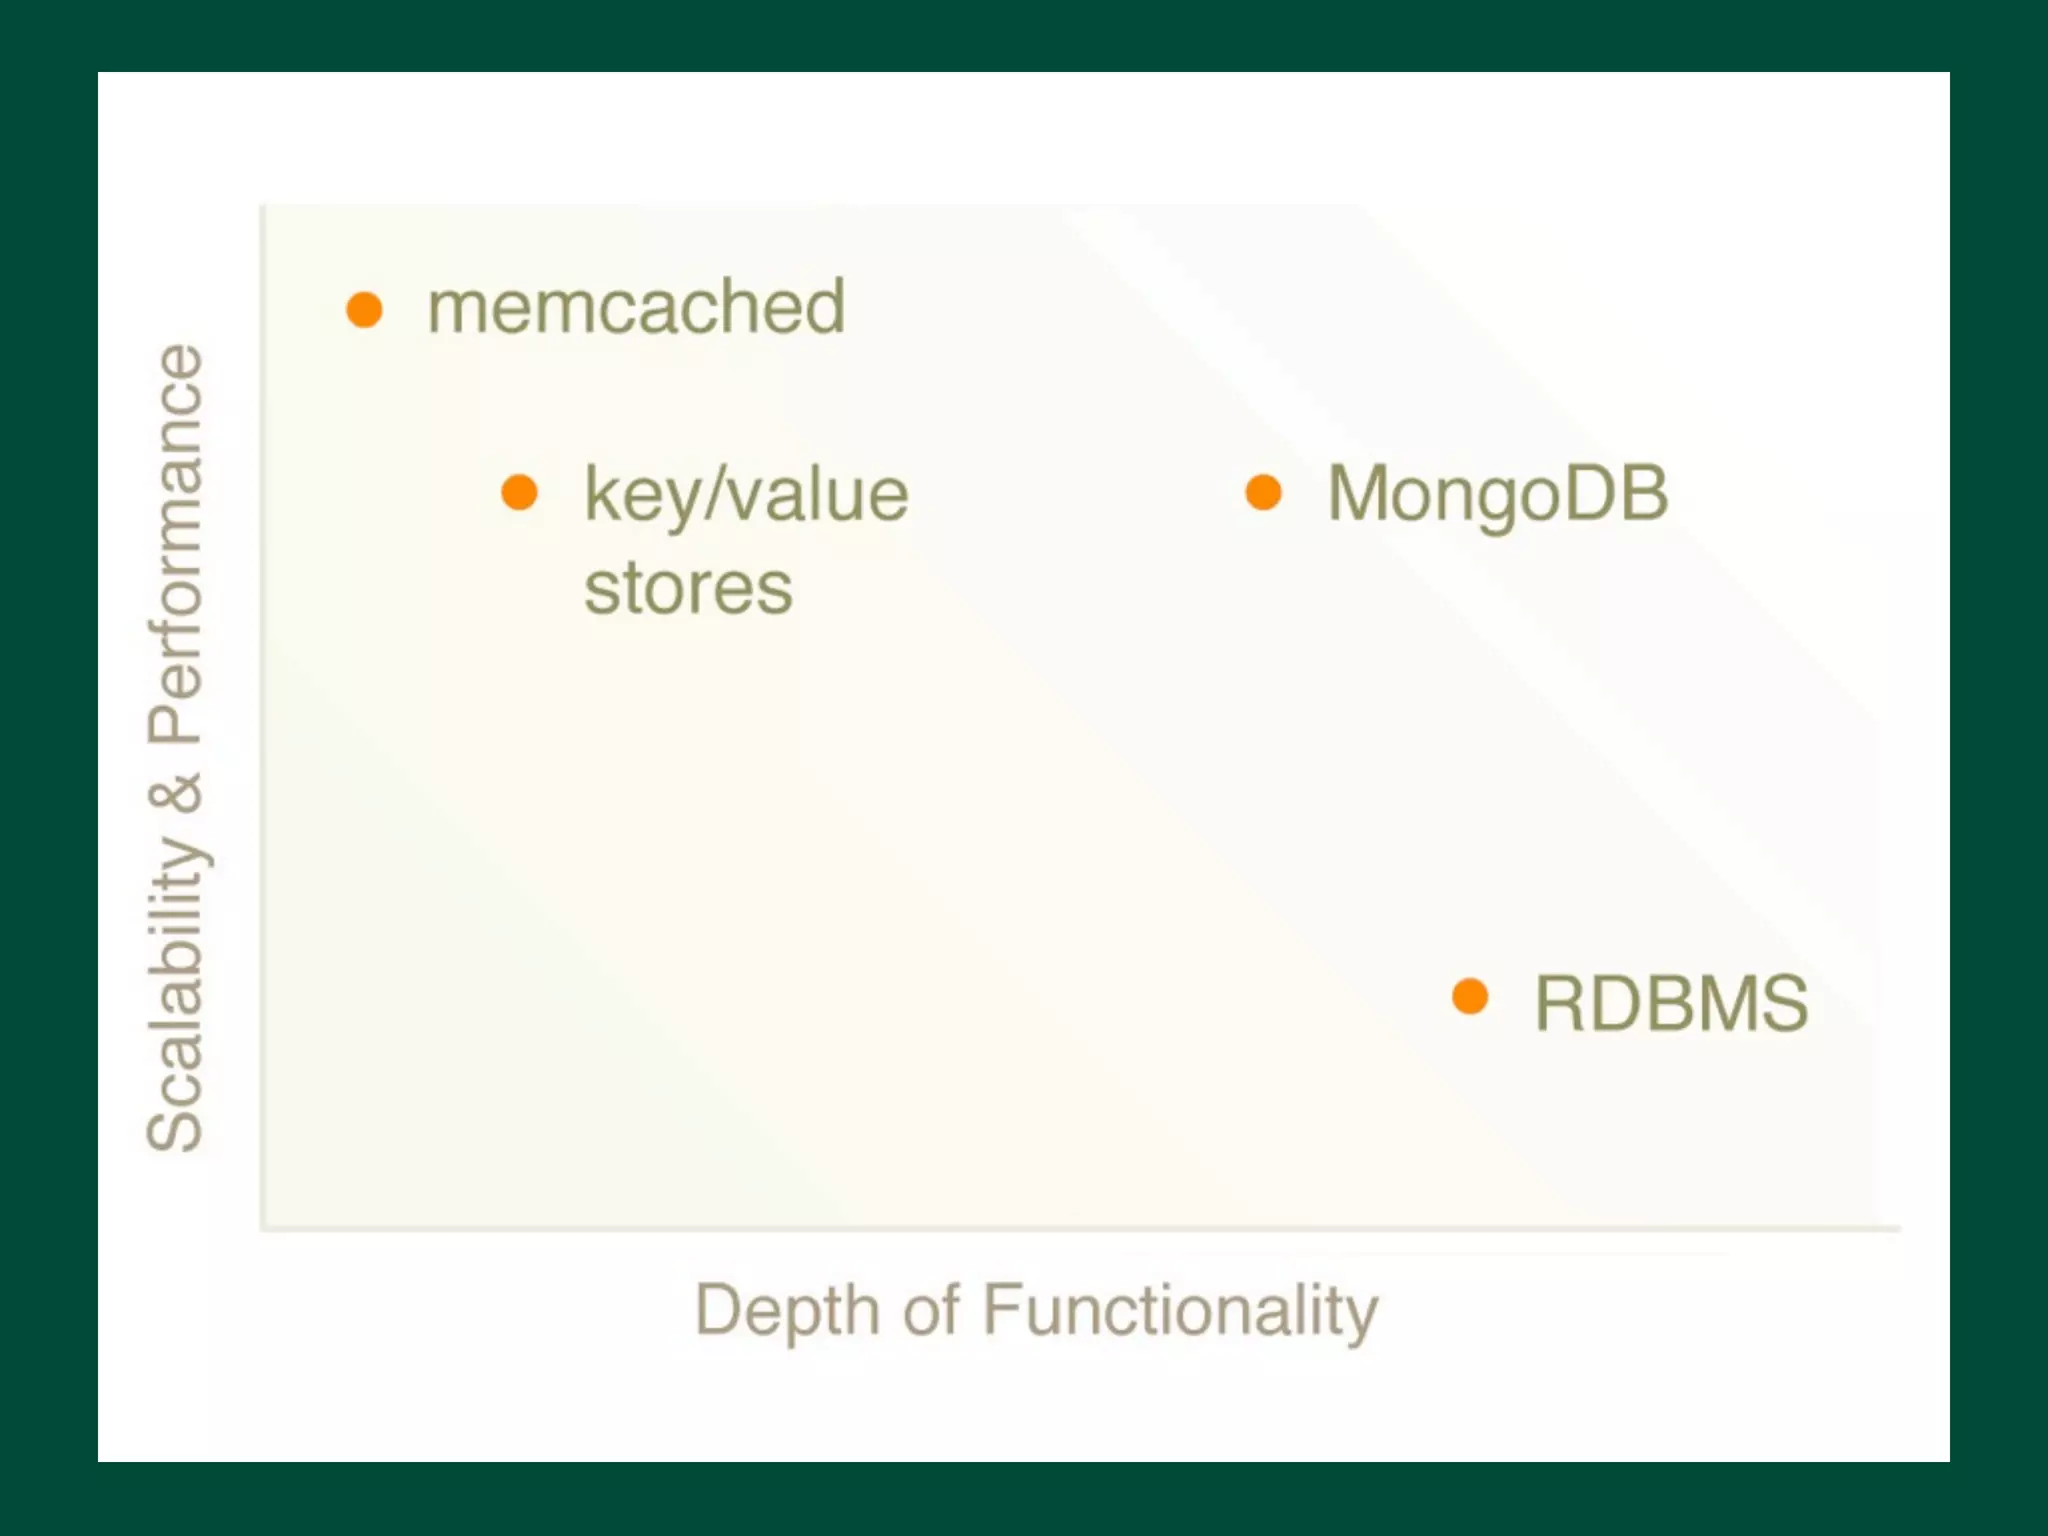
Task: Select the orange dot beside RDBMS
Action: coord(1470,996)
